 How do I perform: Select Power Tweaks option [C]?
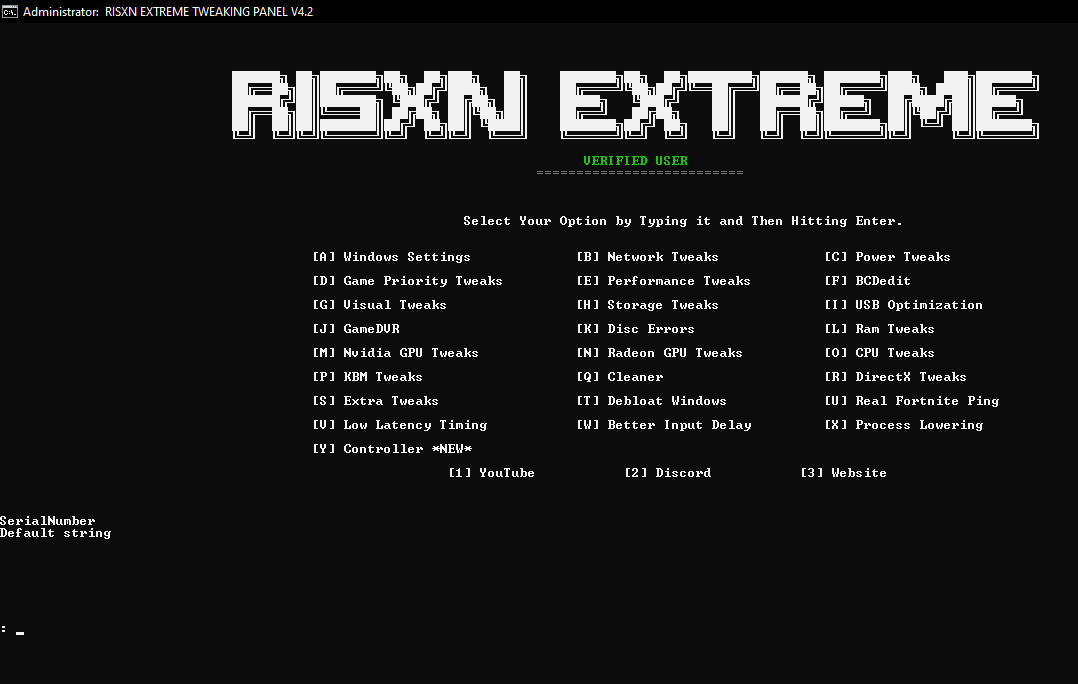[888, 256]
